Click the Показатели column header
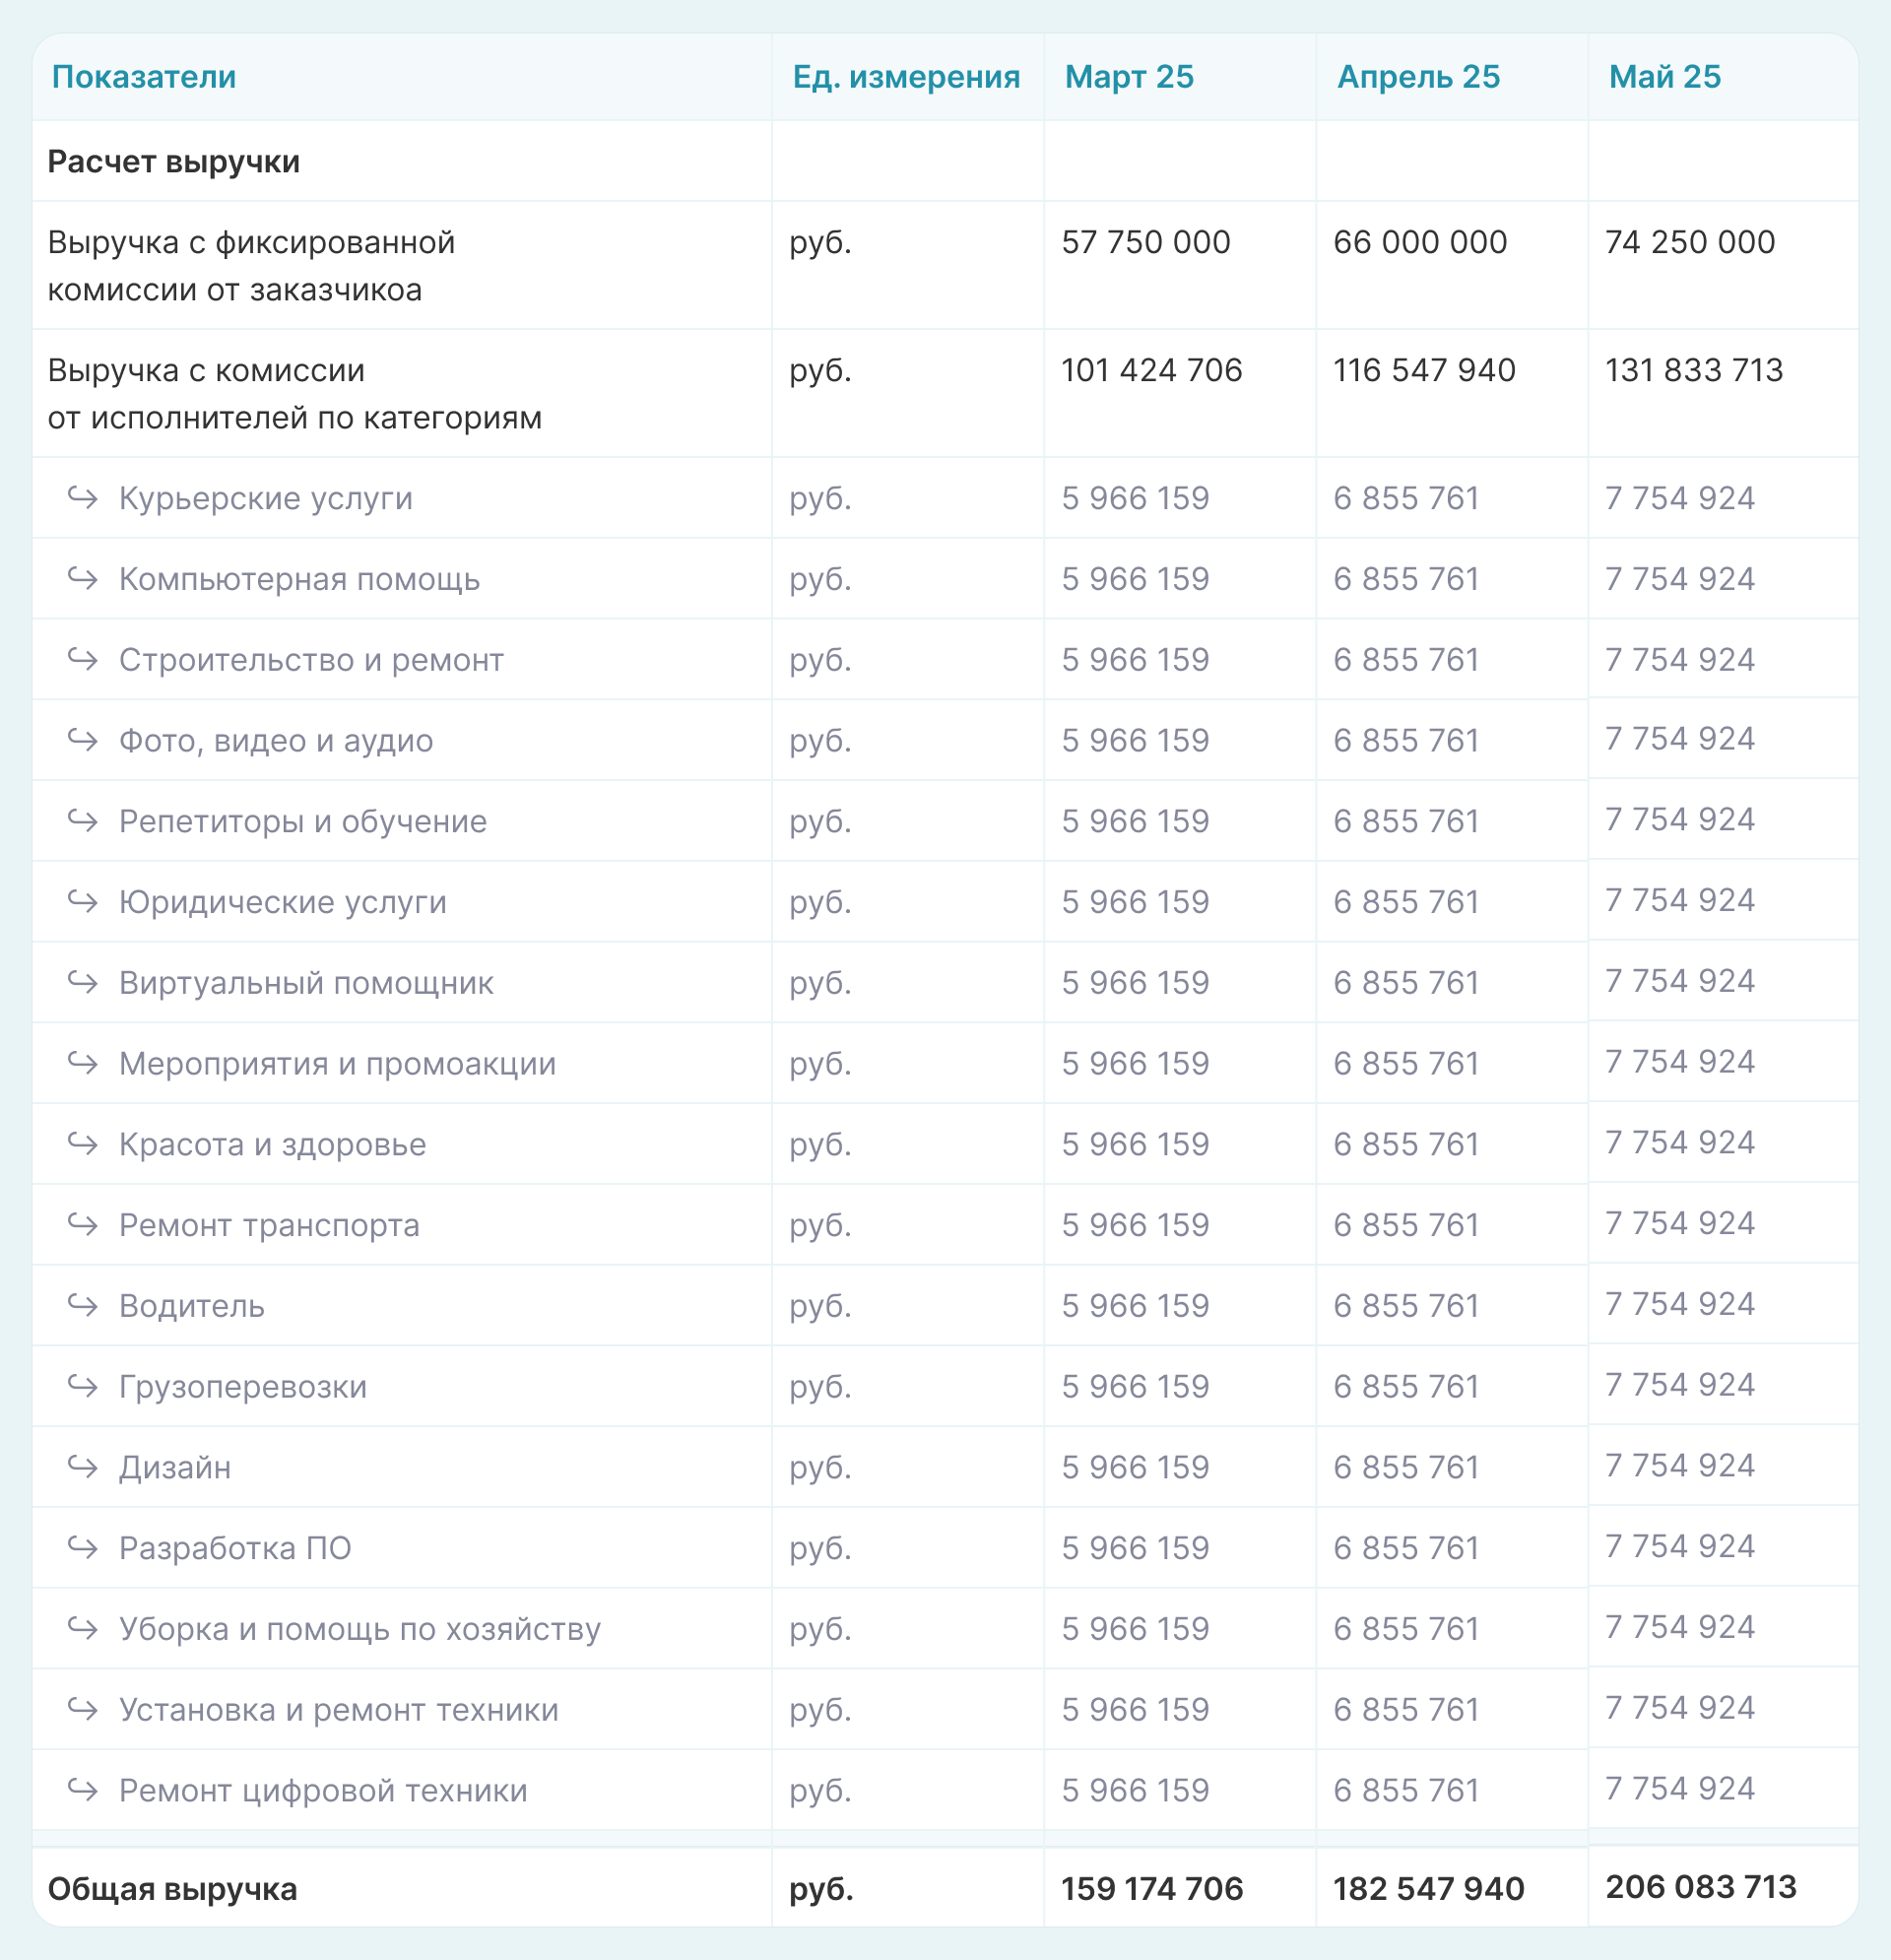This screenshot has height=1960, width=1891. pyautogui.click(x=144, y=77)
